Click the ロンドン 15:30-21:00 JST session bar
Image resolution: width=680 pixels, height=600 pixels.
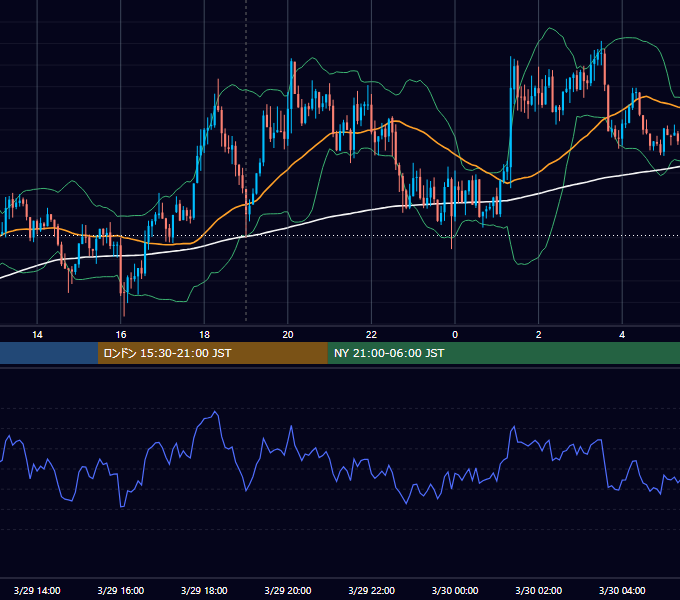tap(212, 353)
